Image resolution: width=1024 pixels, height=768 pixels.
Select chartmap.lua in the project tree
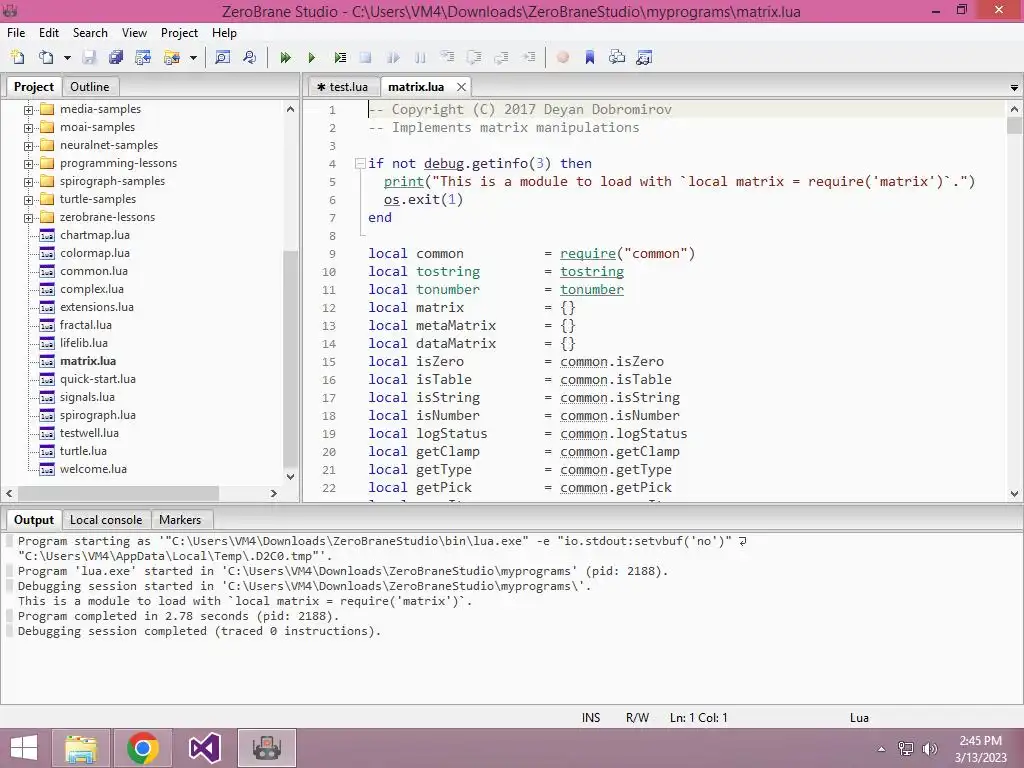pos(95,235)
